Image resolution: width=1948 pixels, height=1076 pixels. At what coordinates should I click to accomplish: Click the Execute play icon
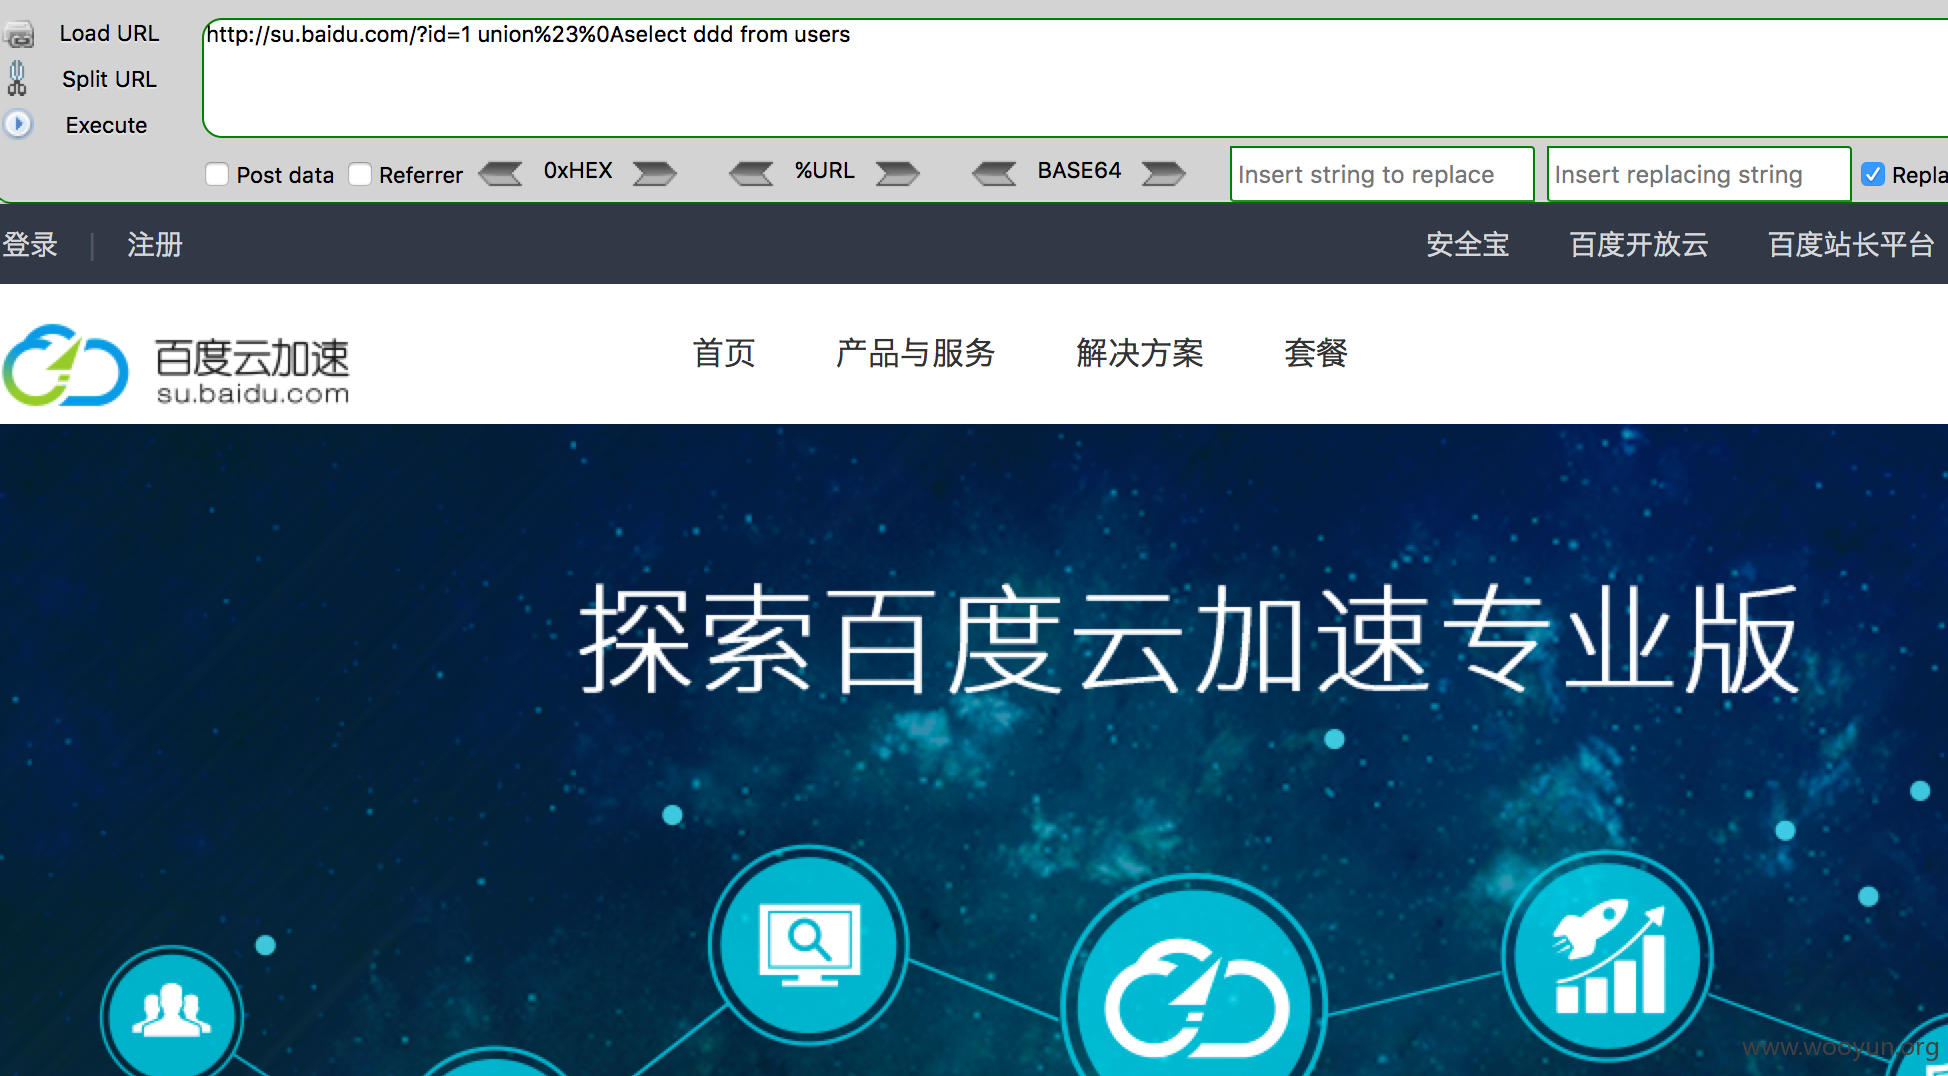click(17, 124)
